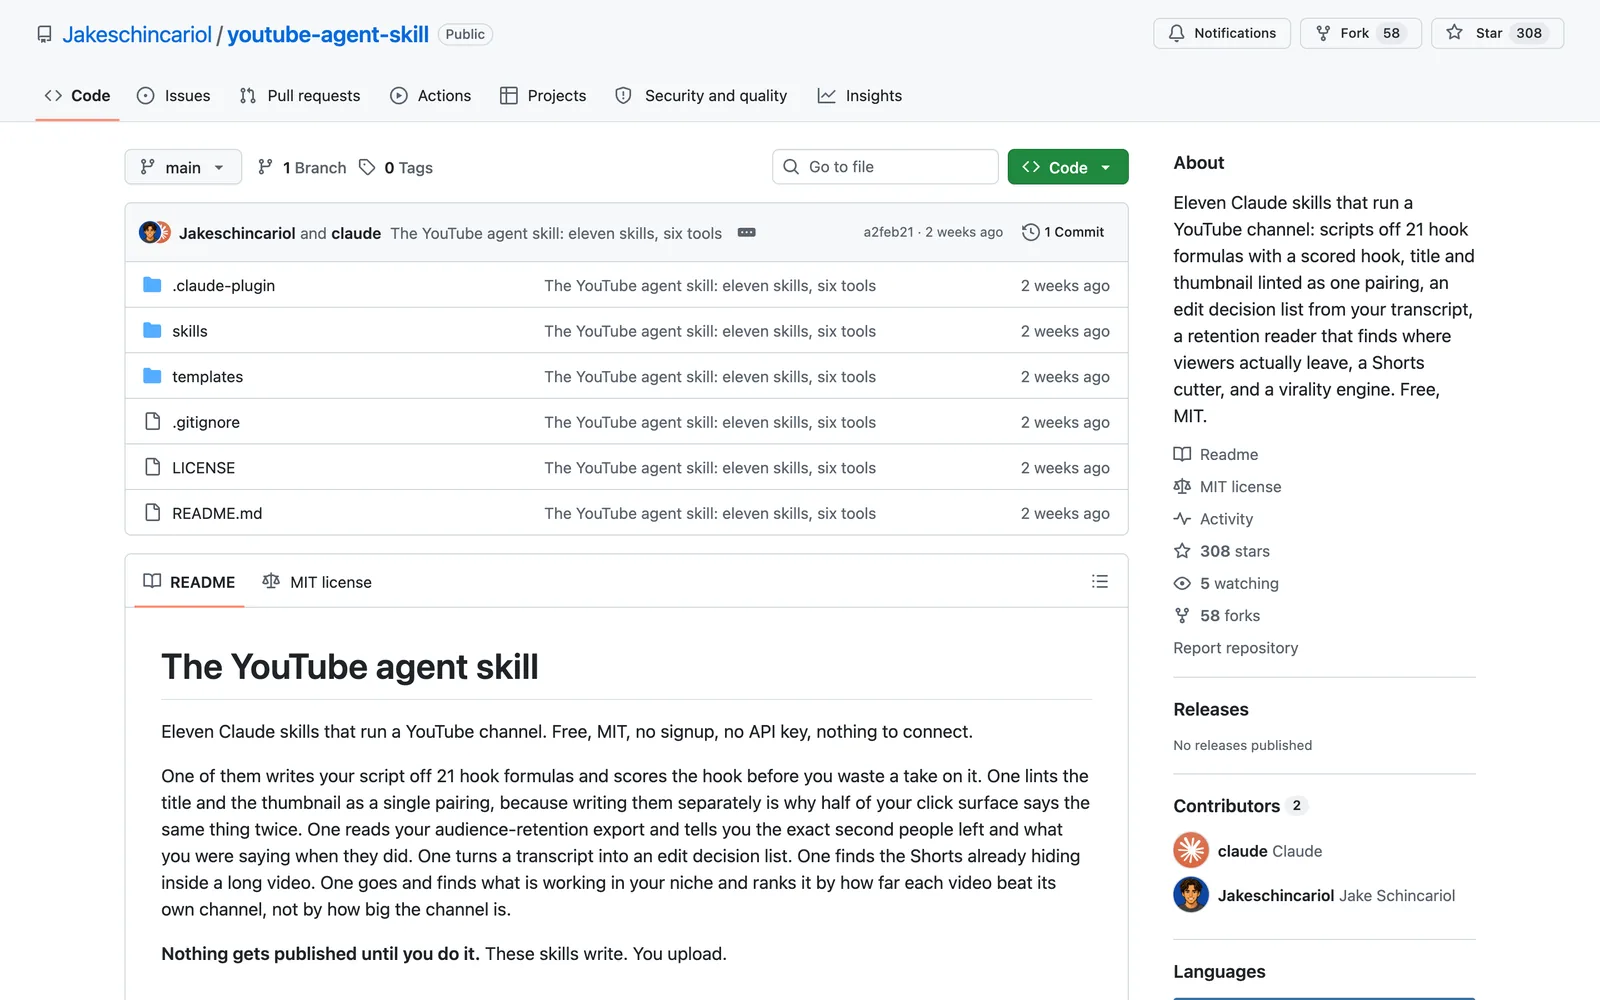The width and height of the screenshot is (1600, 1000).
Task: Click youtube-agent-skill repository name
Action: tap(328, 34)
